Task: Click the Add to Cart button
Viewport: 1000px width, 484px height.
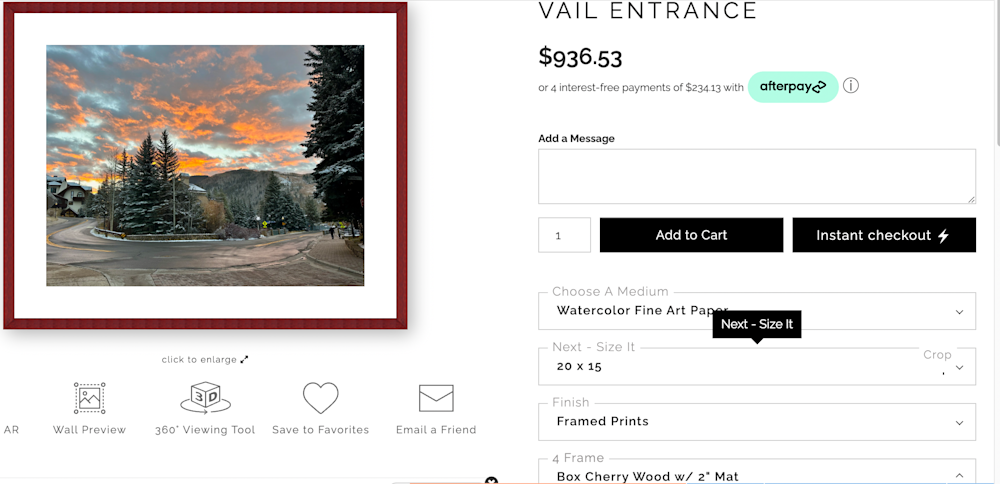Action: pyautogui.click(x=691, y=235)
